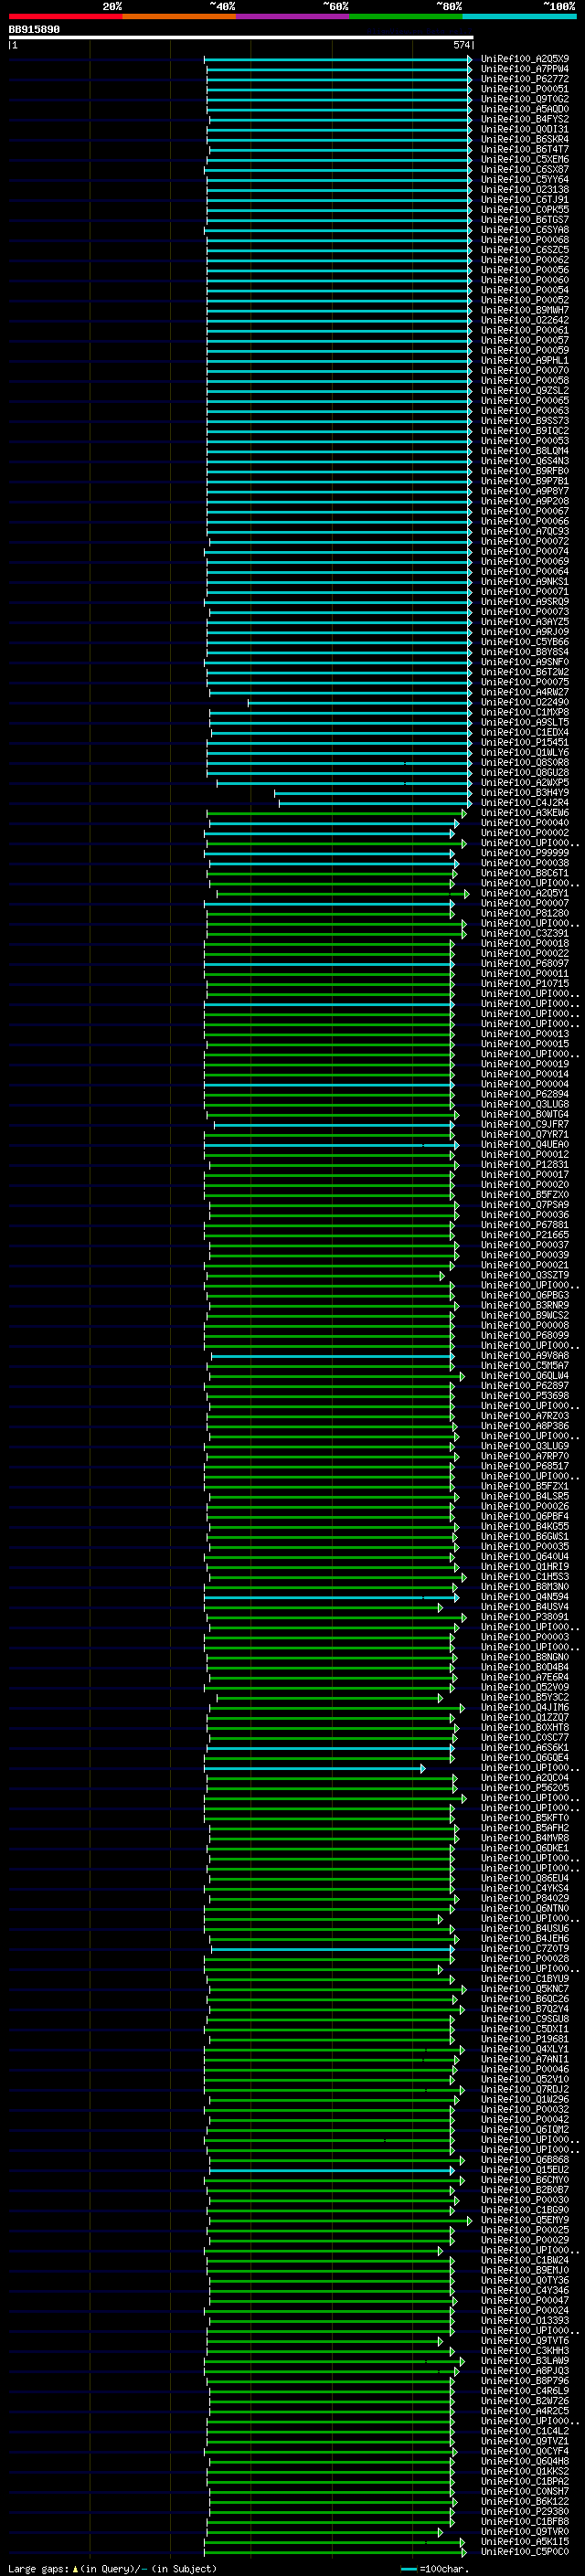Select hit label UniRef100_C1MXP8
Viewport: 585px width, 2576px height.
point(525,712)
